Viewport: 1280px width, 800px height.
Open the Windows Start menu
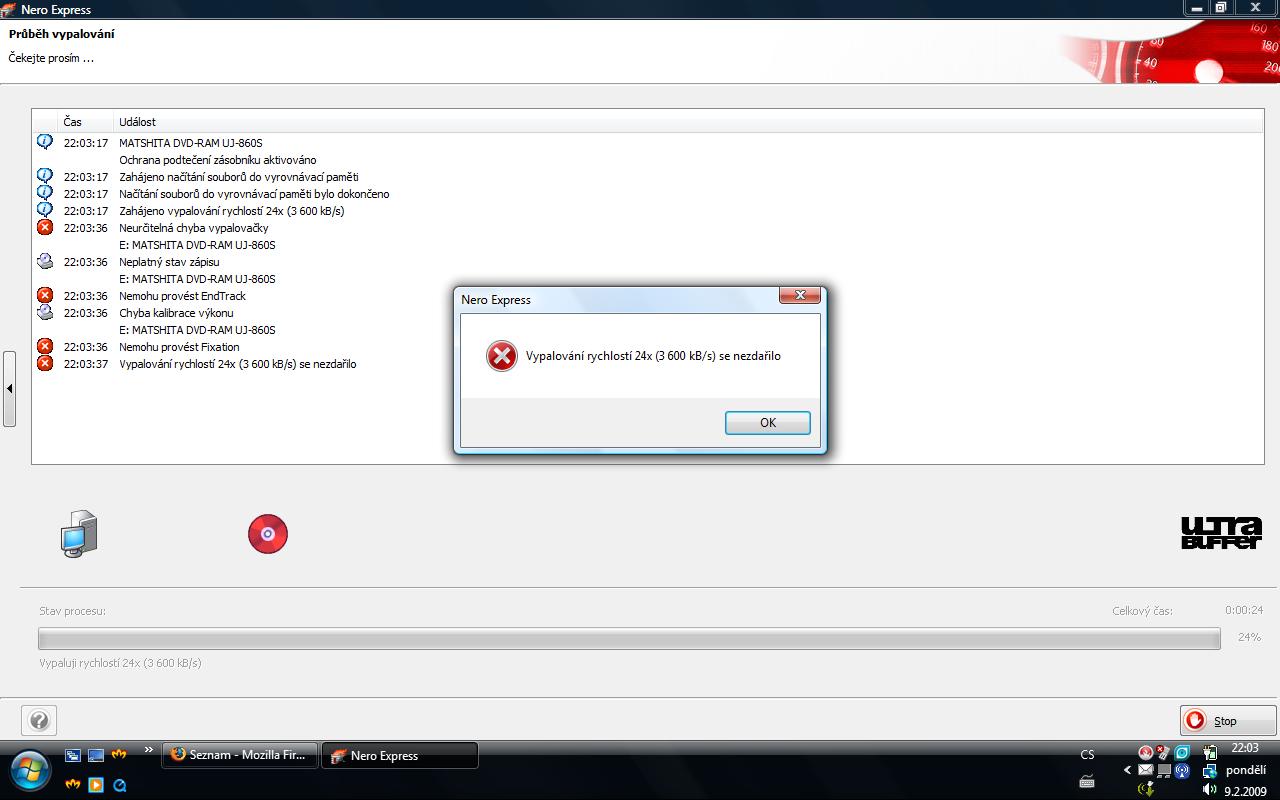tap(28, 770)
